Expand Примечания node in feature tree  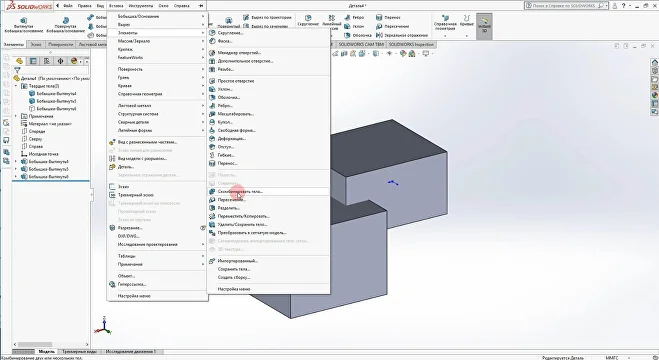[16, 116]
